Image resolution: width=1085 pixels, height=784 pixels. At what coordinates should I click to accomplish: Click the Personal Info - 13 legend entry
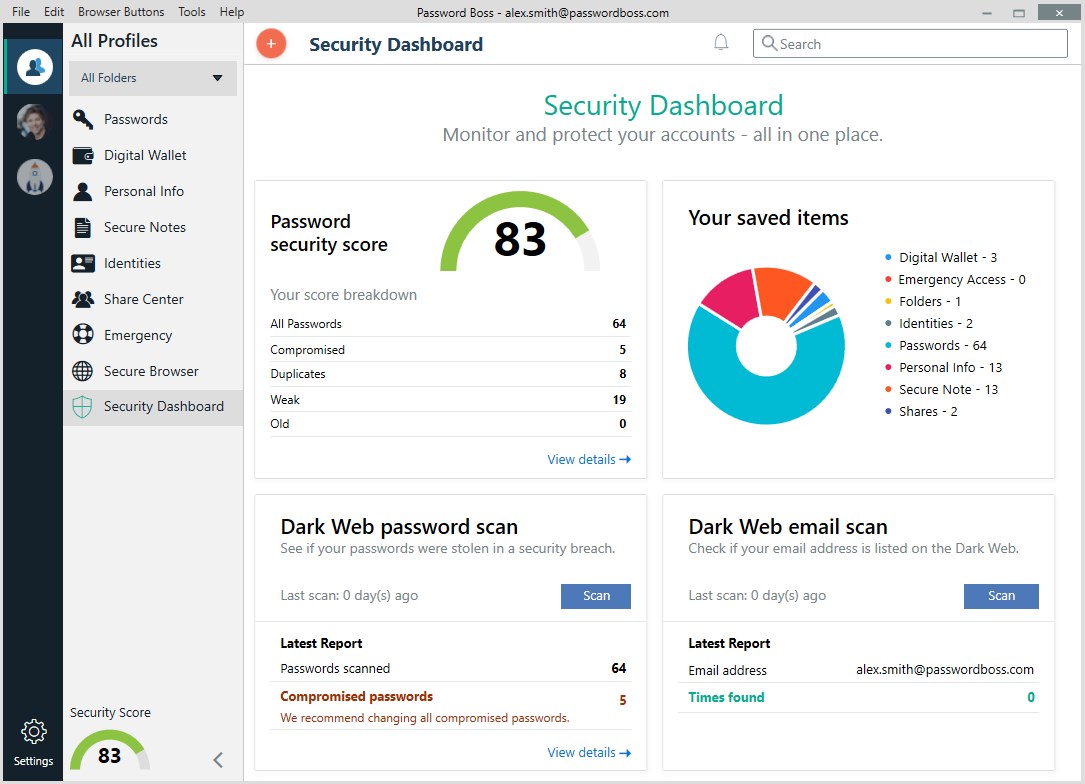(x=943, y=367)
